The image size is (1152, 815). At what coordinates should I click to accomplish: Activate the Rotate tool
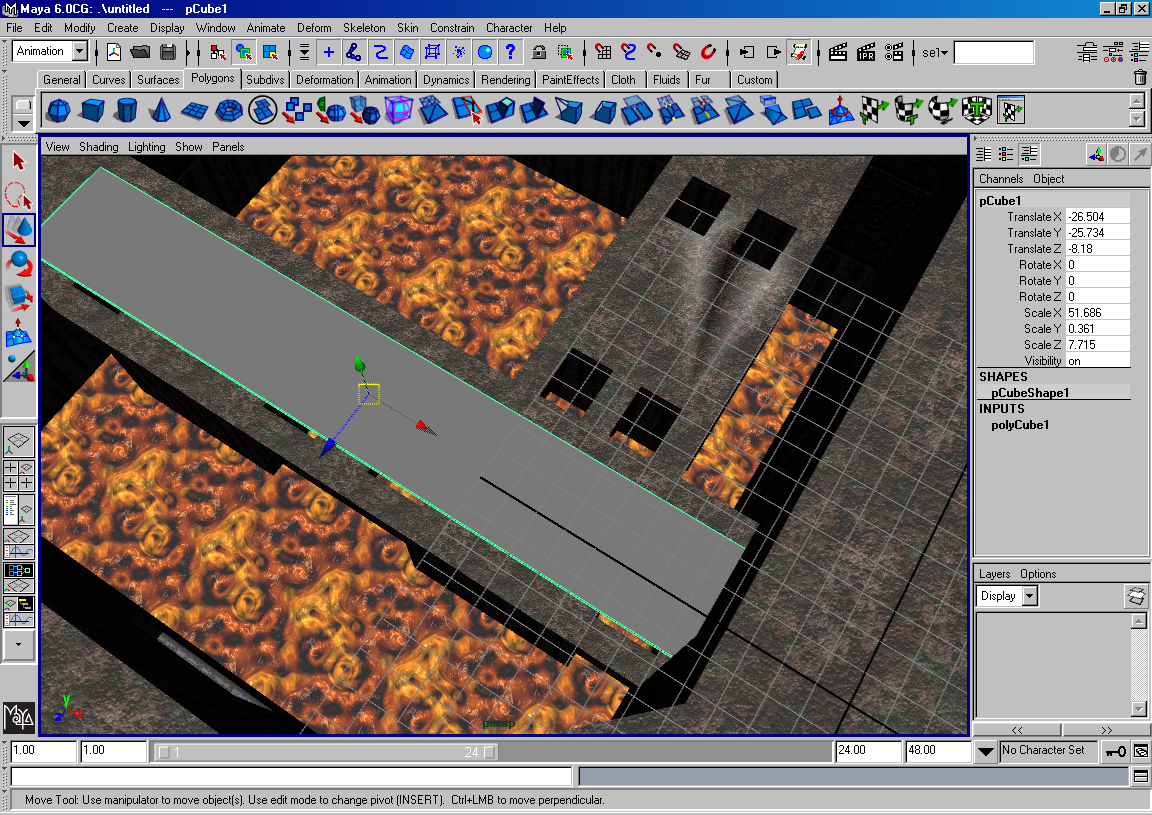click(x=19, y=264)
